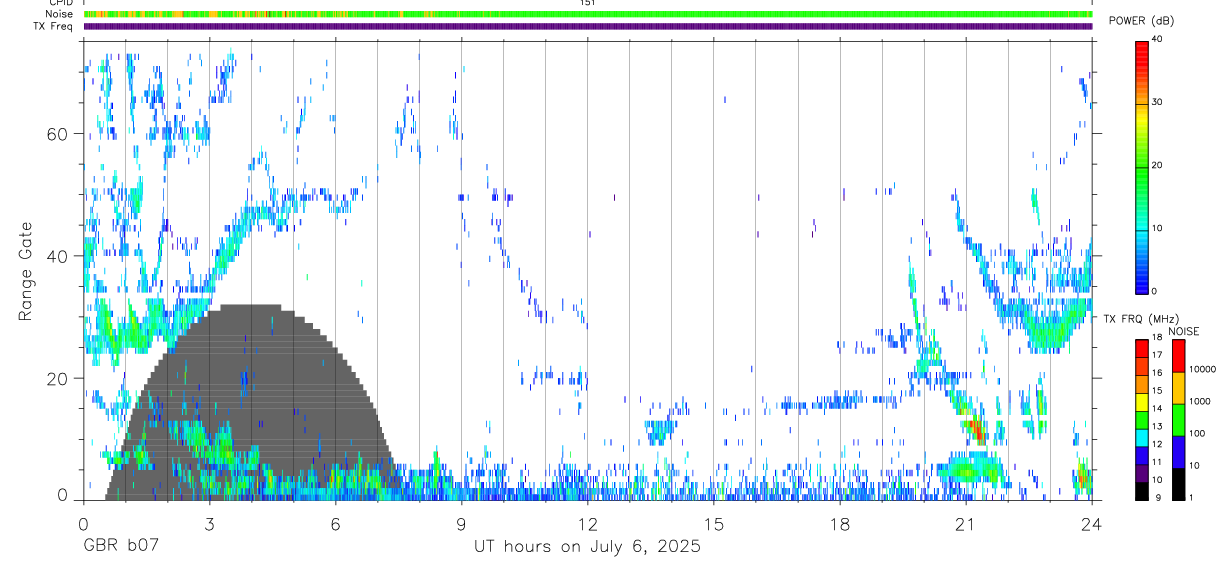The image size is (1228, 567).
Task: Click the y-axis tick label '20'
Action: pos(59,378)
